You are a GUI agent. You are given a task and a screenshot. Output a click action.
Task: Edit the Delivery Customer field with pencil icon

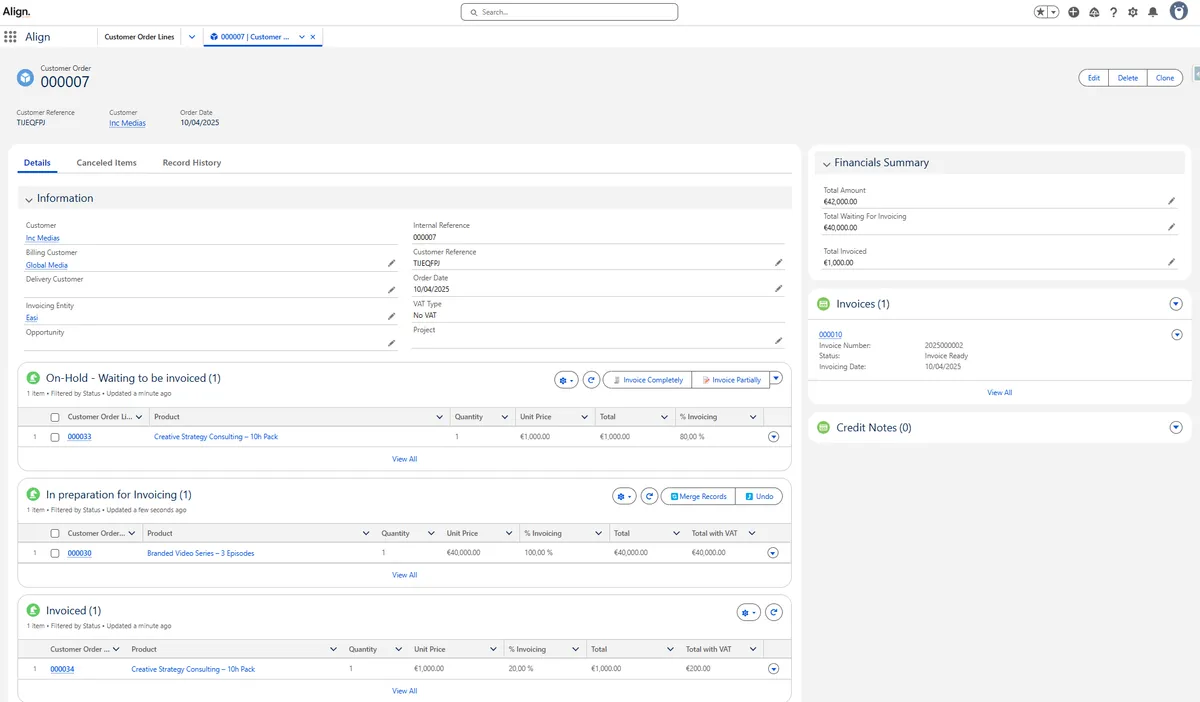392,289
